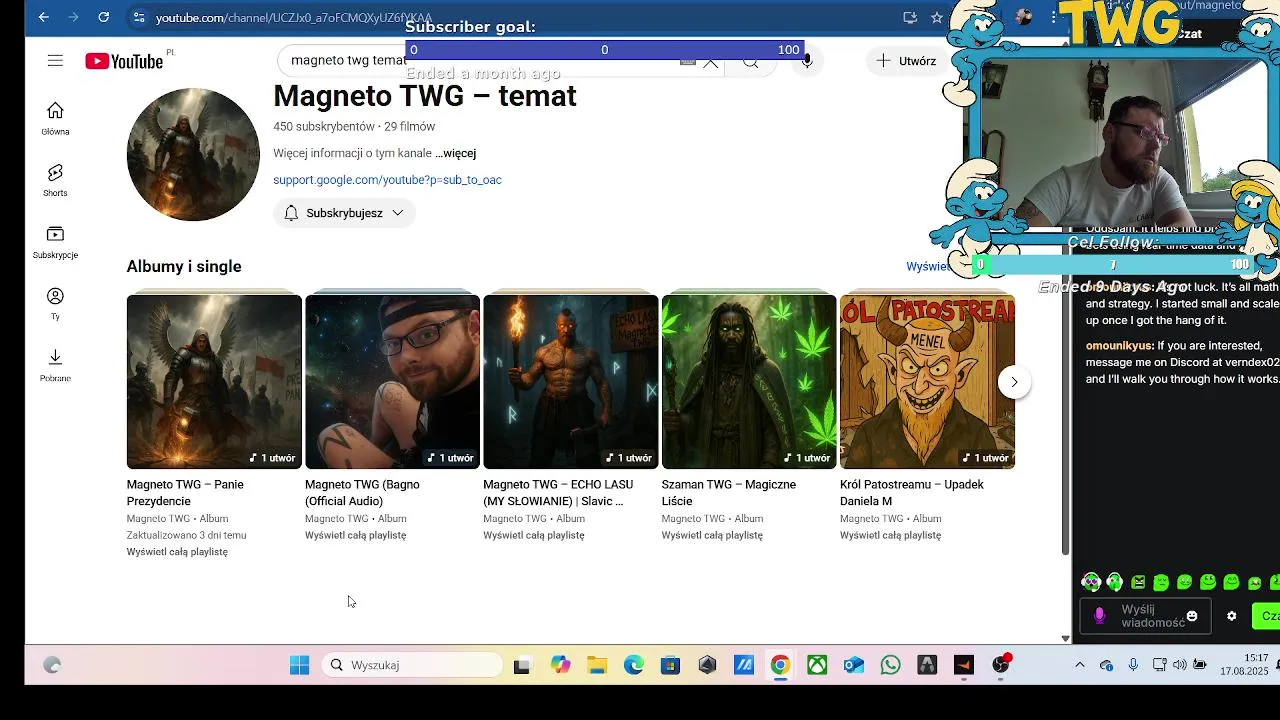Open the YouTube hamburger guide menu
This screenshot has height=720, width=1280.
point(55,61)
